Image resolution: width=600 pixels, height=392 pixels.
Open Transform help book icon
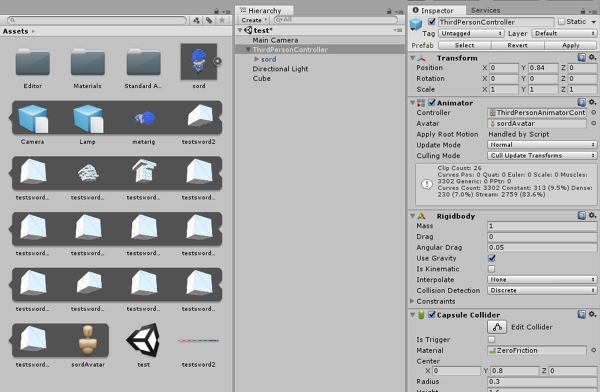click(x=582, y=57)
